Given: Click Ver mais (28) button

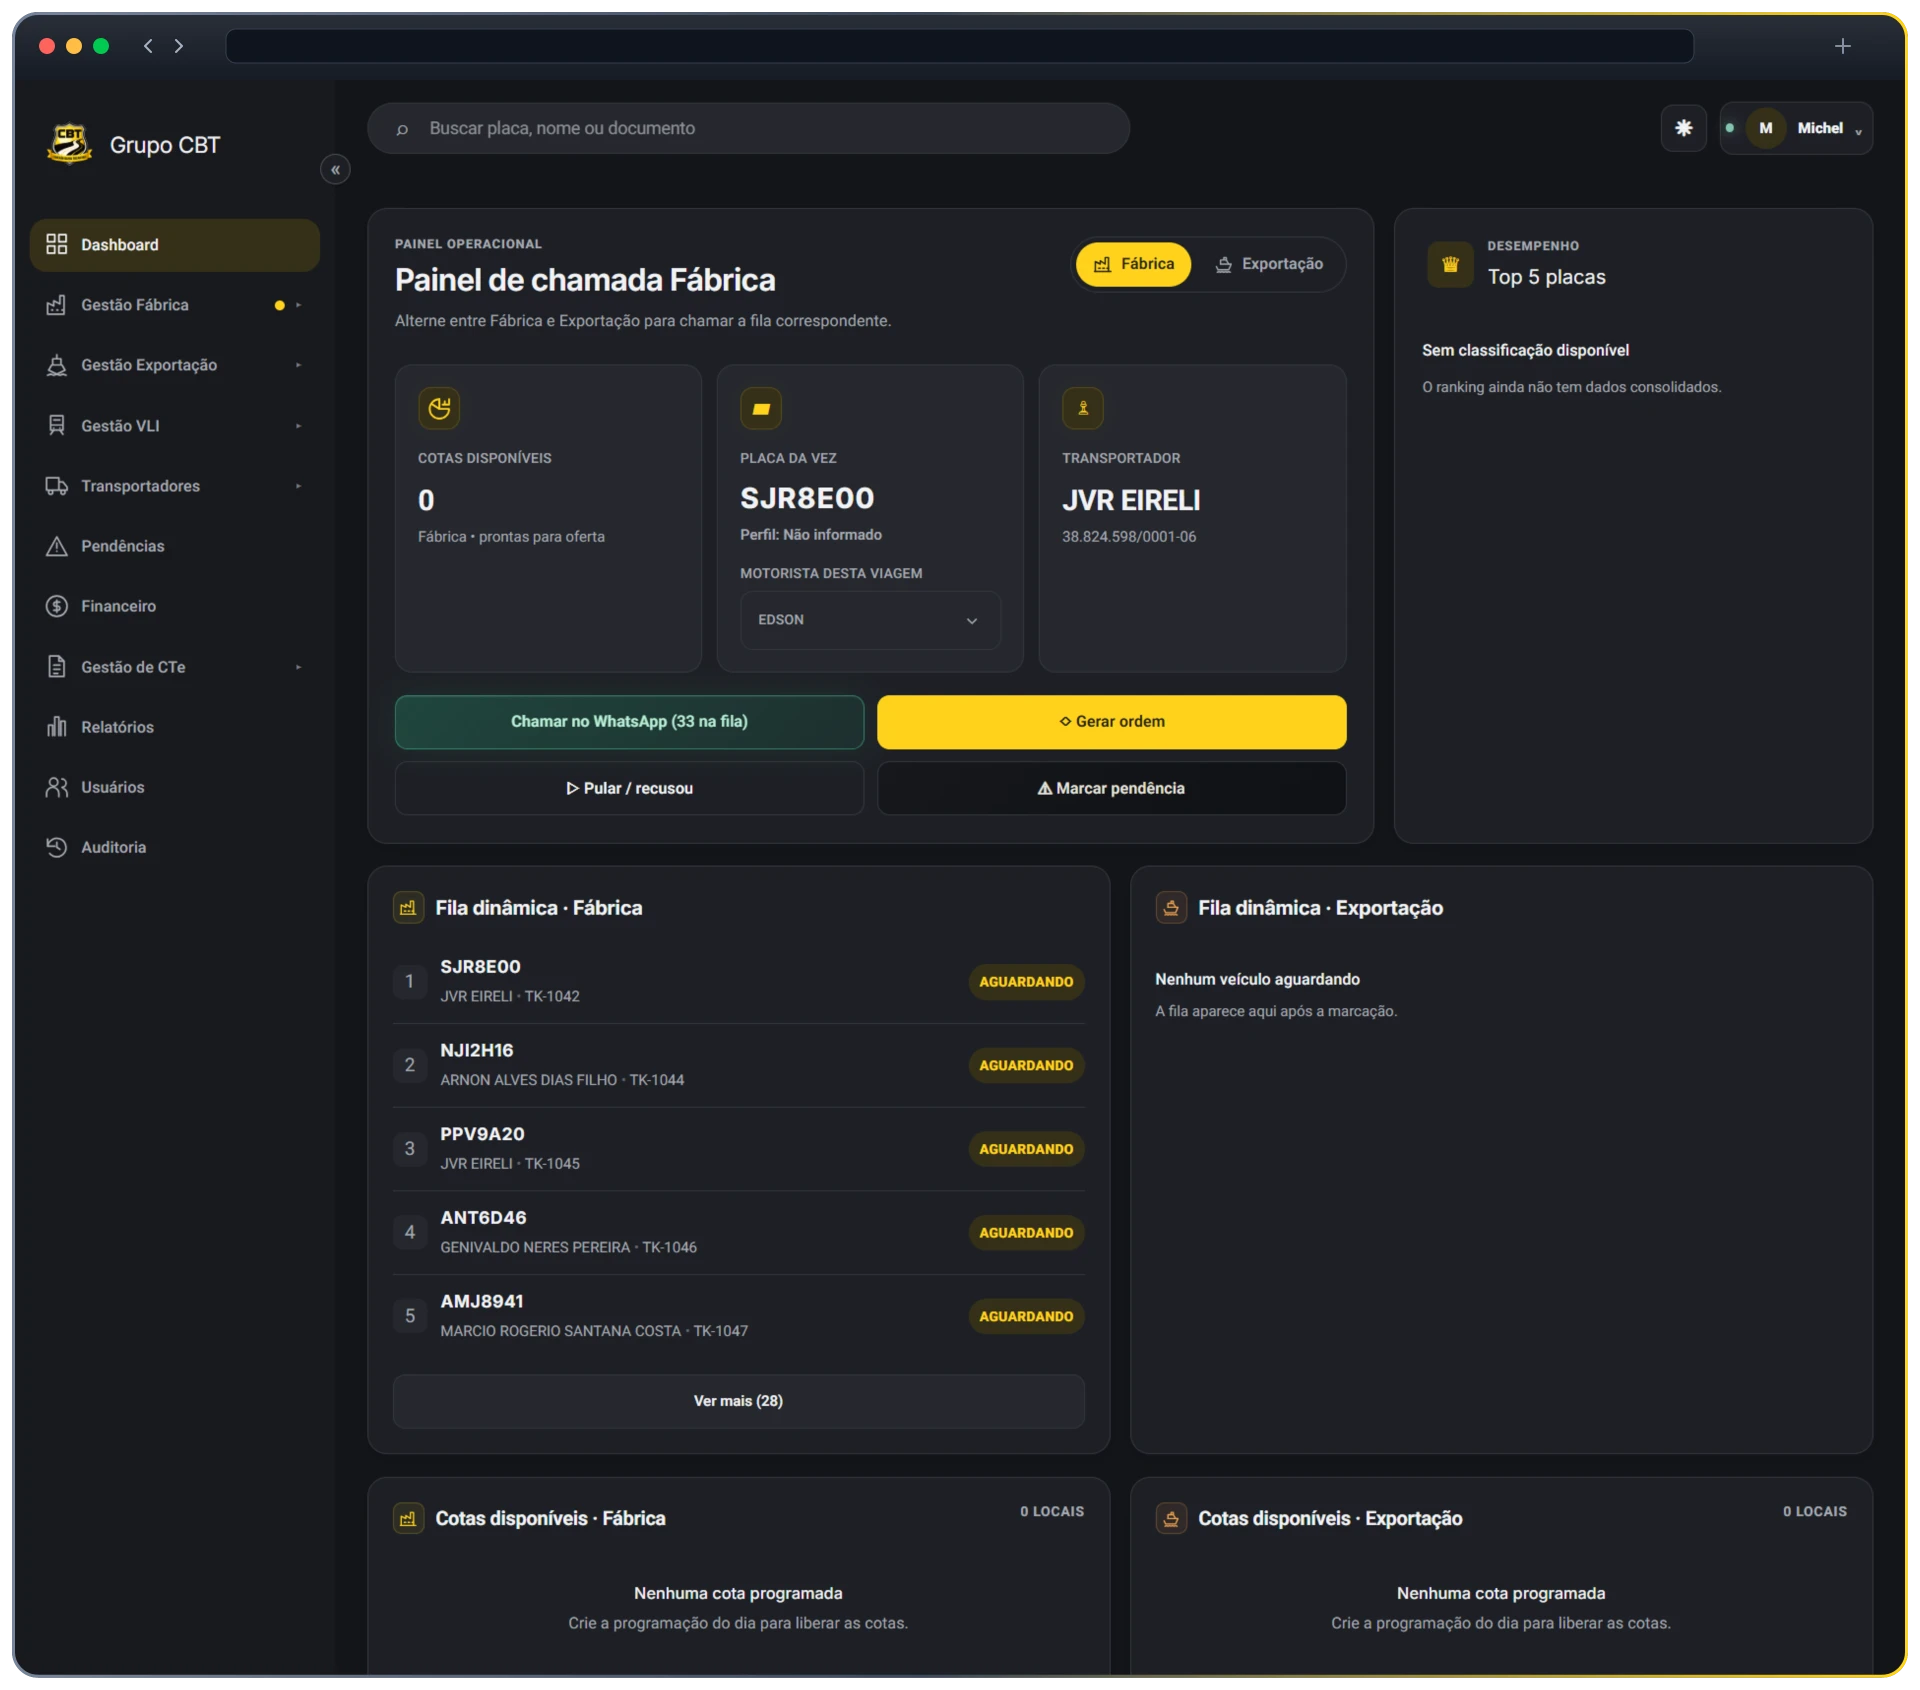Looking at the screenshot, I should tap(738, 1401).
